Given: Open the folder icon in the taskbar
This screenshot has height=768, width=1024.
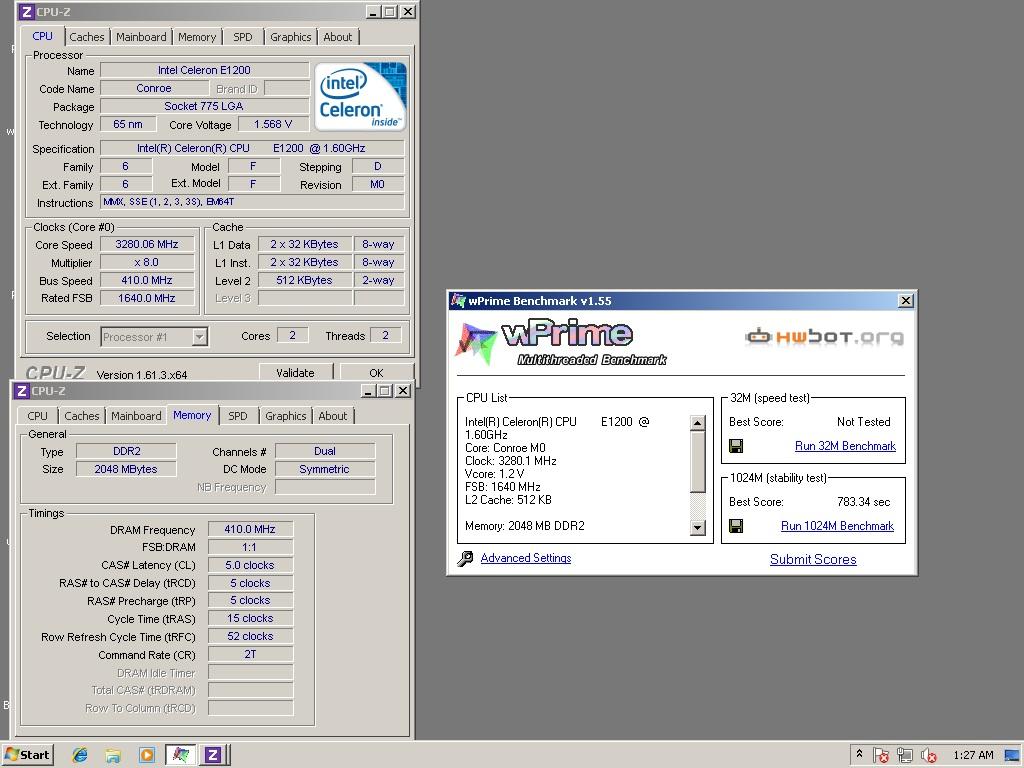Looking at the screenshot, I should [x=113, y=756].
